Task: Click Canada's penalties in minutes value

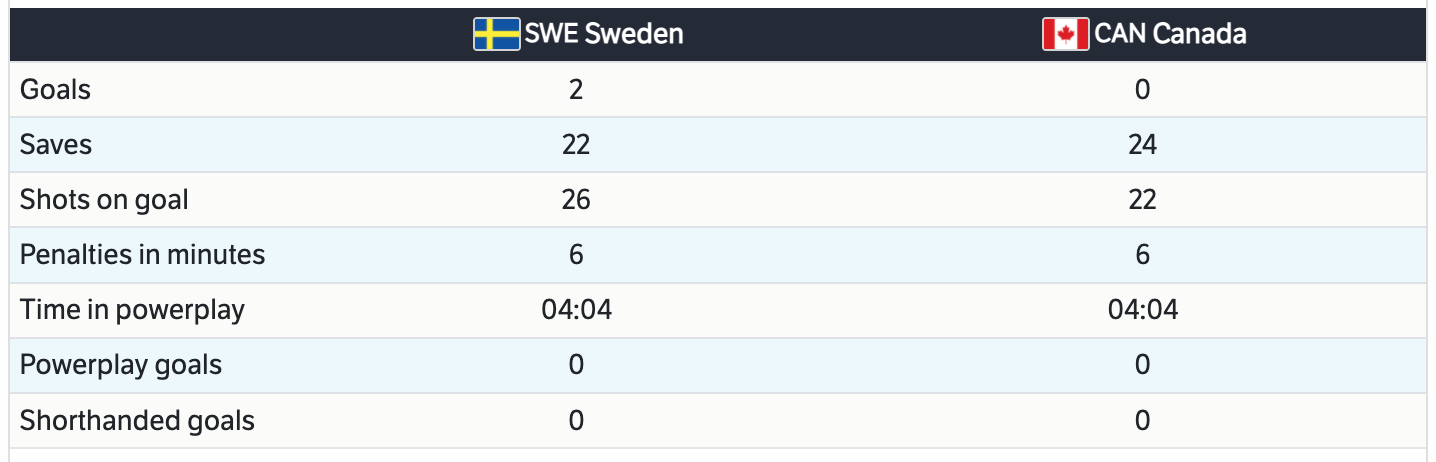Action: click(1143, 255)
